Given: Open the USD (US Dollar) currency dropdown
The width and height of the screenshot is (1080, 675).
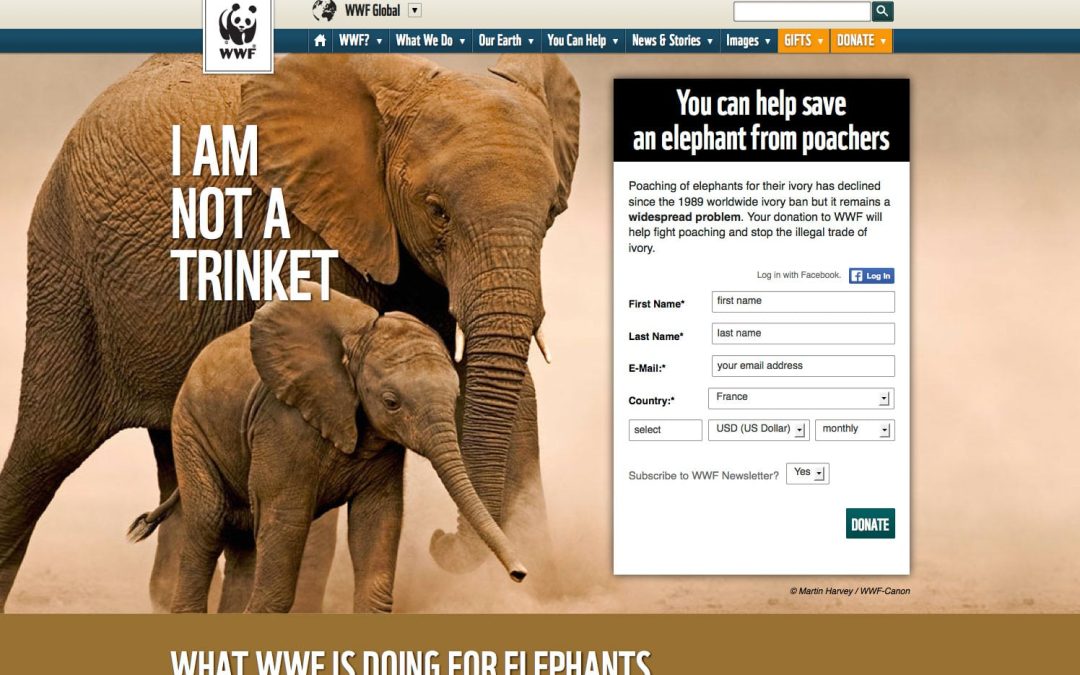Looking at the screenshot, I should [758, 430].
